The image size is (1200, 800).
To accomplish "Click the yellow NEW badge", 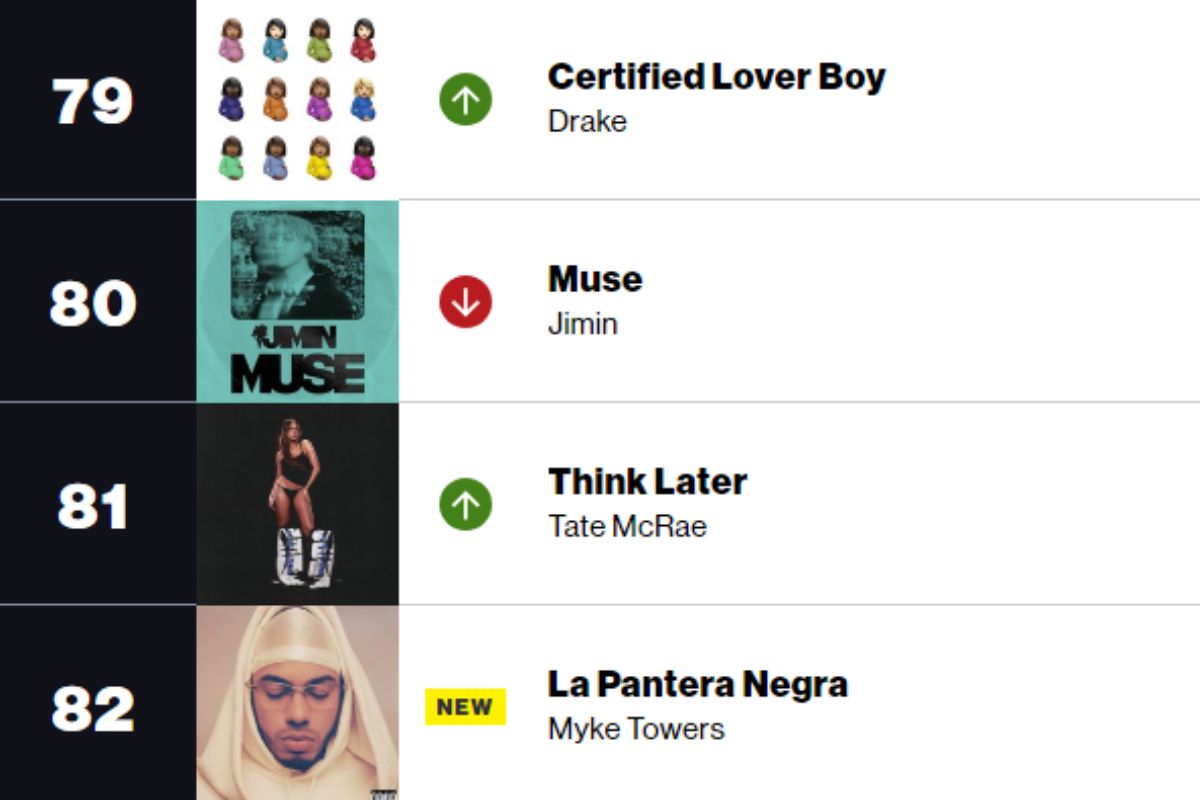I will (466, 706).
